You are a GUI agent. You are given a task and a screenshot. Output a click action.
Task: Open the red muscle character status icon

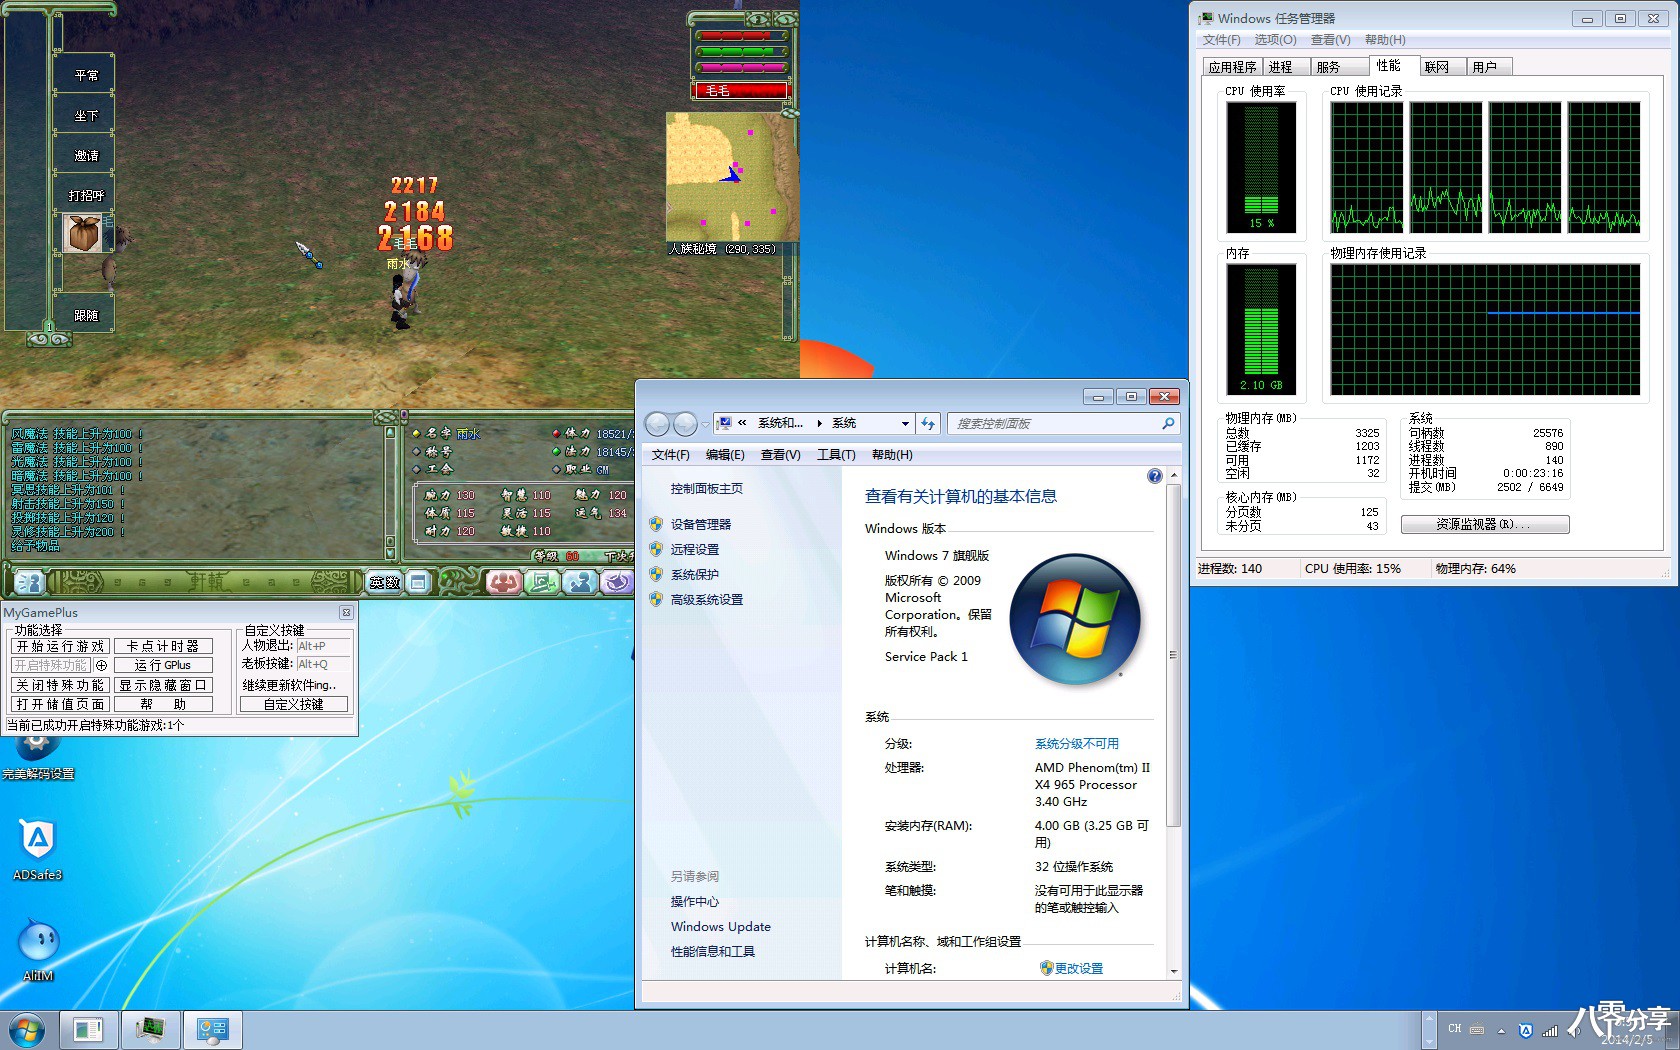click(503, 582)
